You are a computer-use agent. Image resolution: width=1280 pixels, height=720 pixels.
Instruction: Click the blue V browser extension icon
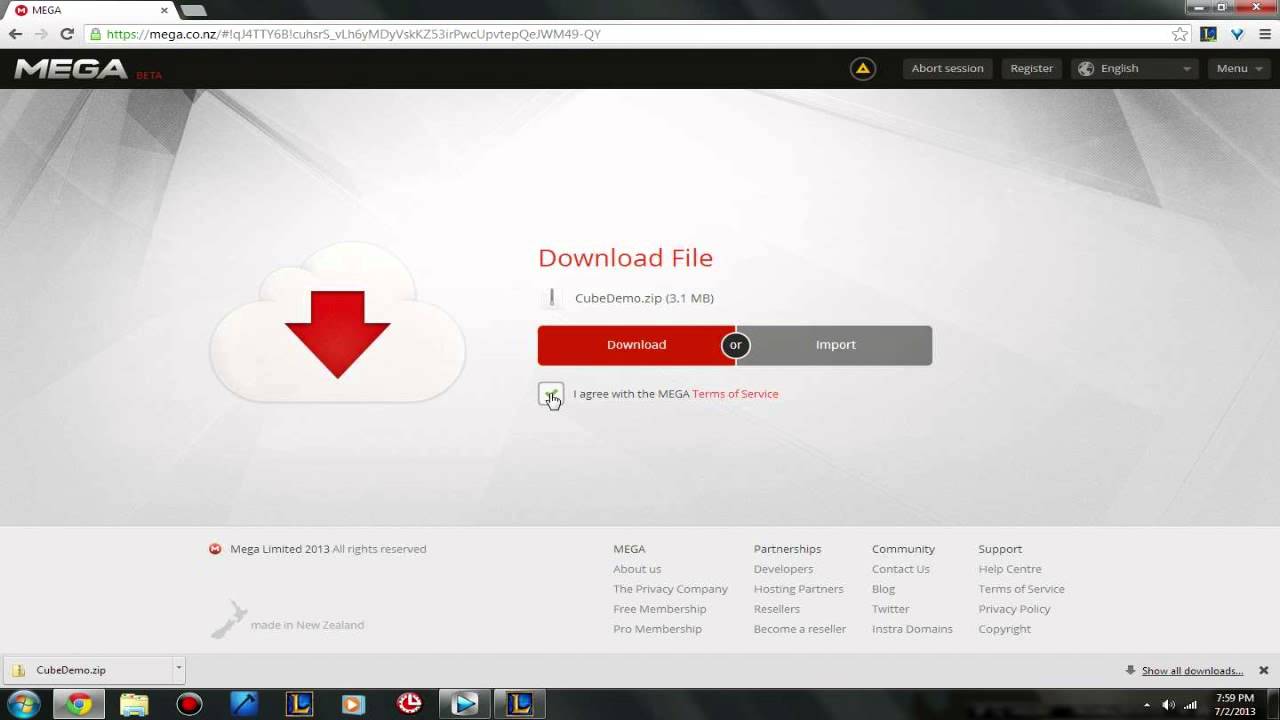pyautogui.click(x=1237, y=34)
